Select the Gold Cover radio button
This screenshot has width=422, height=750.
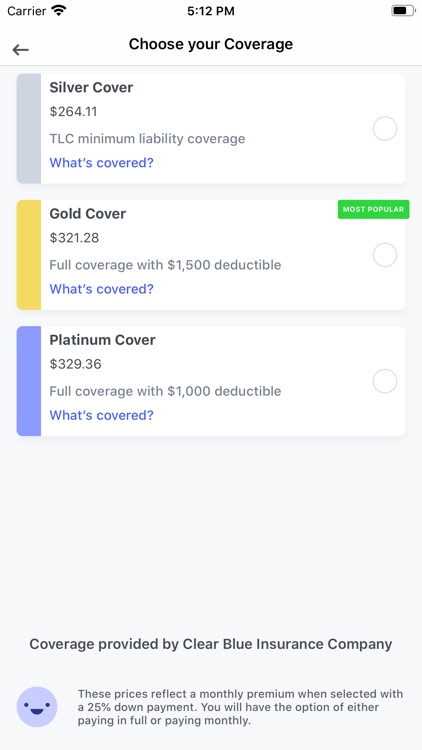(385, 255)
